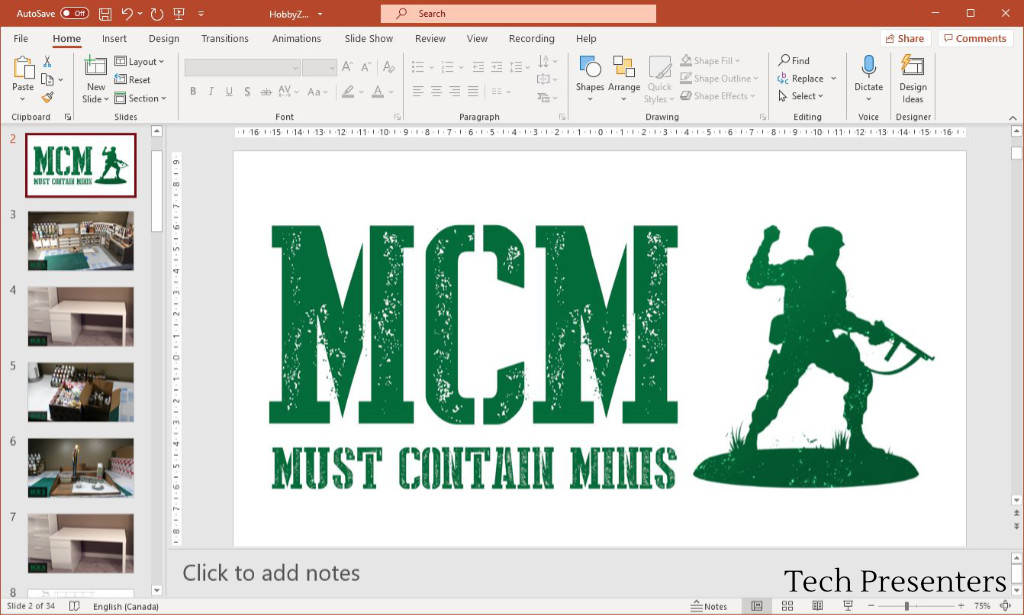Switch to the Animations tab
The width and height of the screenshot is (1024, 615).
coord(296,39)
